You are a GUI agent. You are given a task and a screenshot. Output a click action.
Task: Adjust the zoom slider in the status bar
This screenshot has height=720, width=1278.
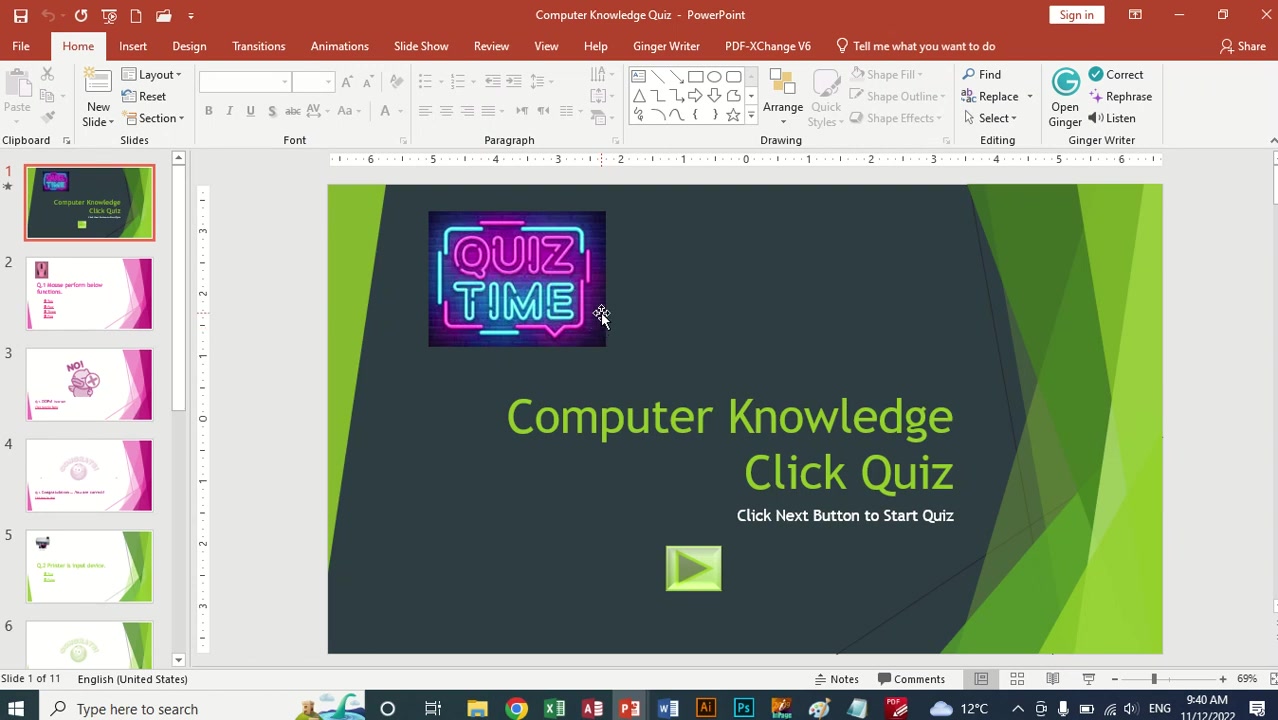click(x=1168, y=679)
